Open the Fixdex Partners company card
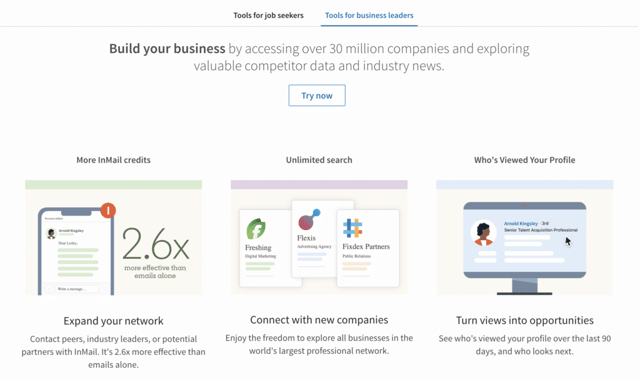The width and height of the screenshot is (640, 380). (368, 248)
